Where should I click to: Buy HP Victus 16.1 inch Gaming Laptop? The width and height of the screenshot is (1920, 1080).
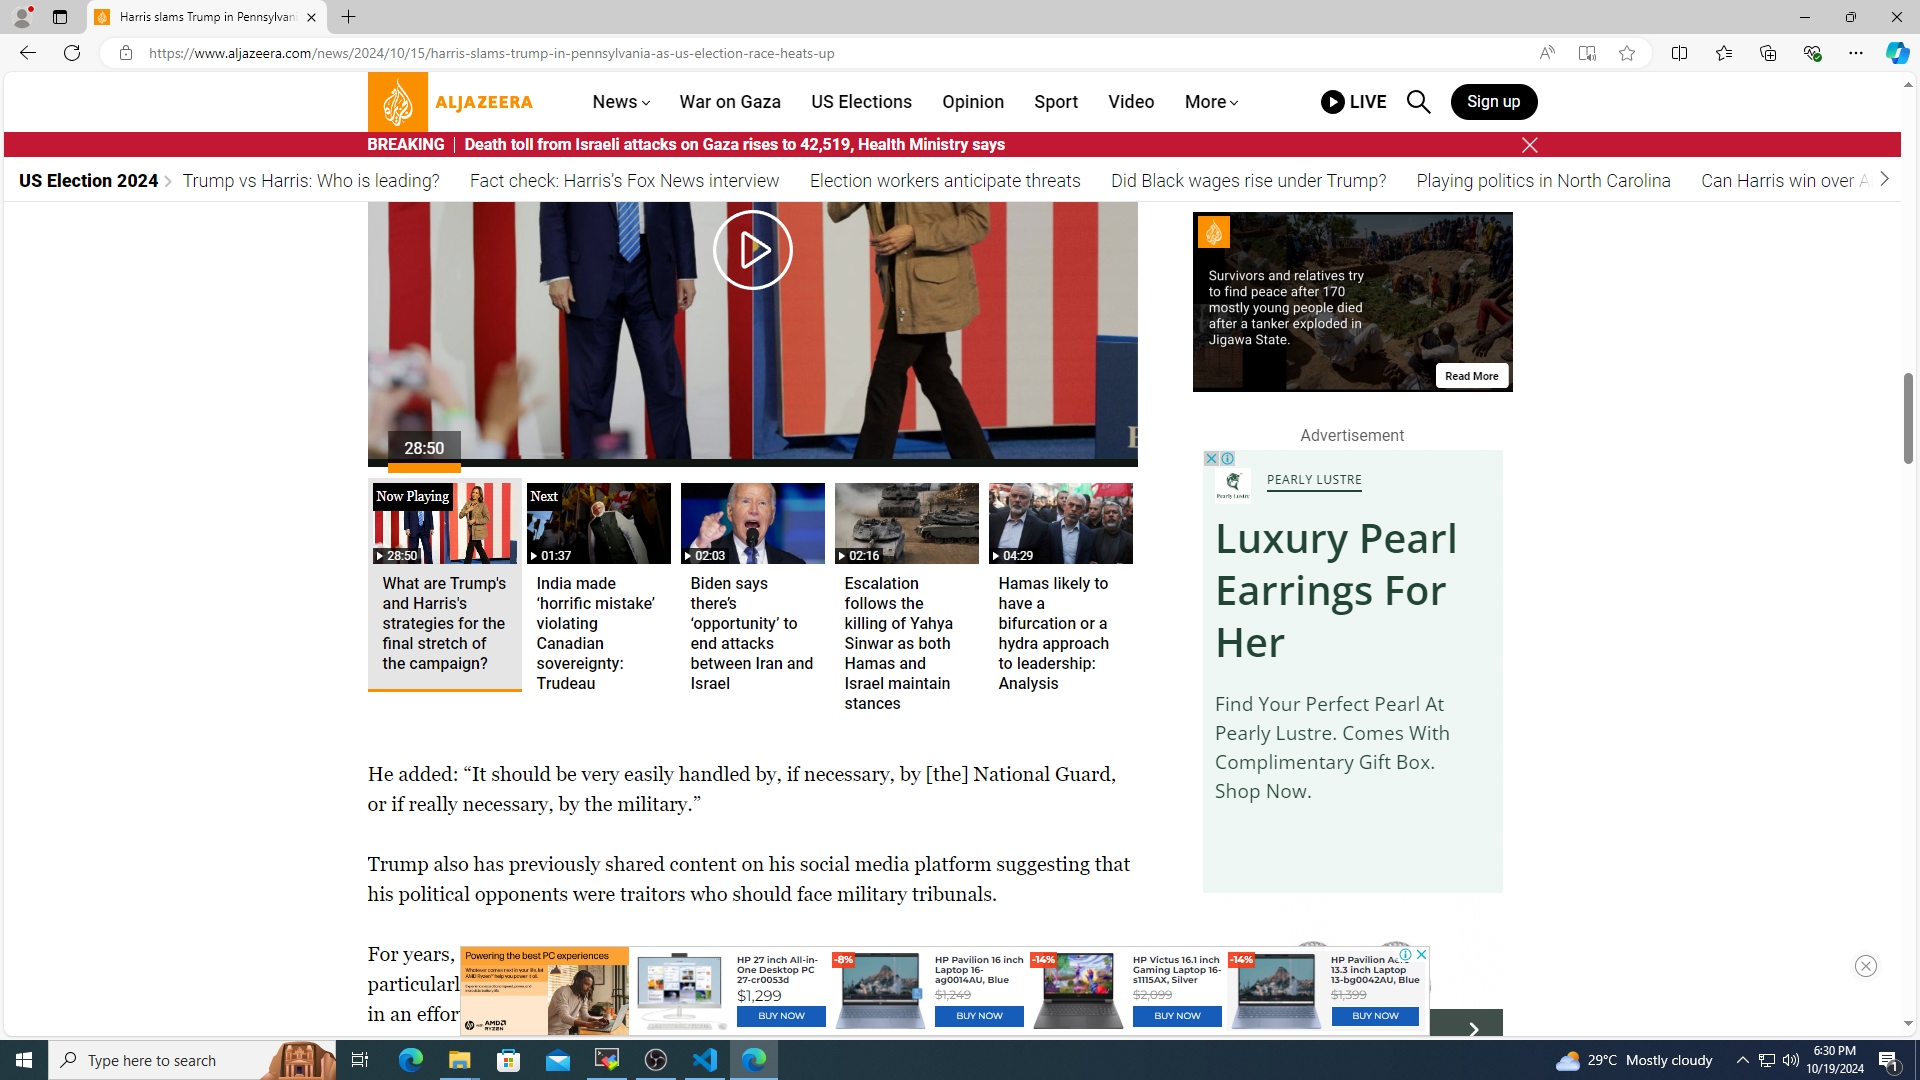click(x=1177, y=1016)
